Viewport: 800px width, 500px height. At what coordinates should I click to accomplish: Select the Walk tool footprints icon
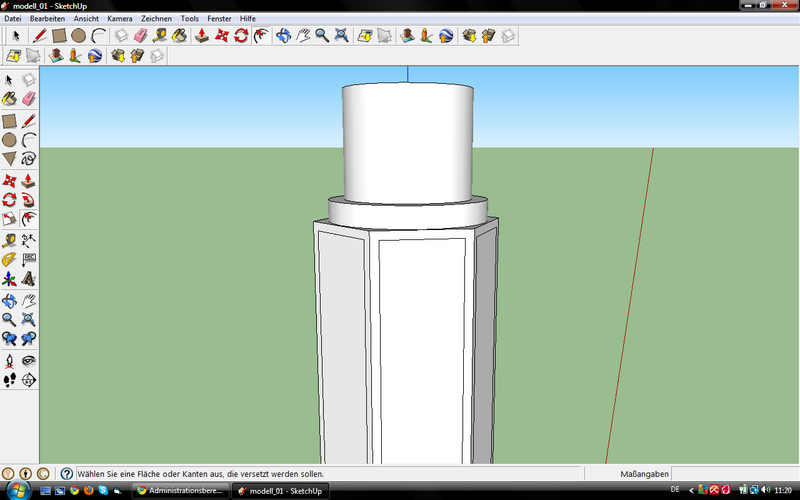coord(9,380)
